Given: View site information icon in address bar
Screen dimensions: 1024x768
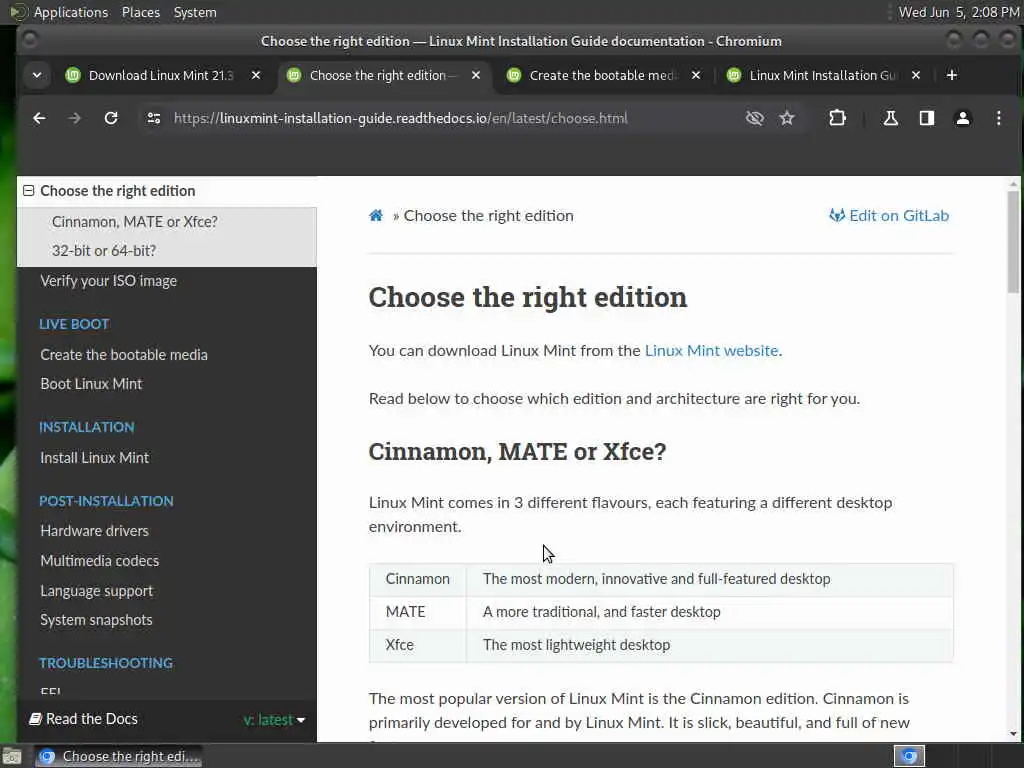Looking at the screenshot, I should coord(154,118).
